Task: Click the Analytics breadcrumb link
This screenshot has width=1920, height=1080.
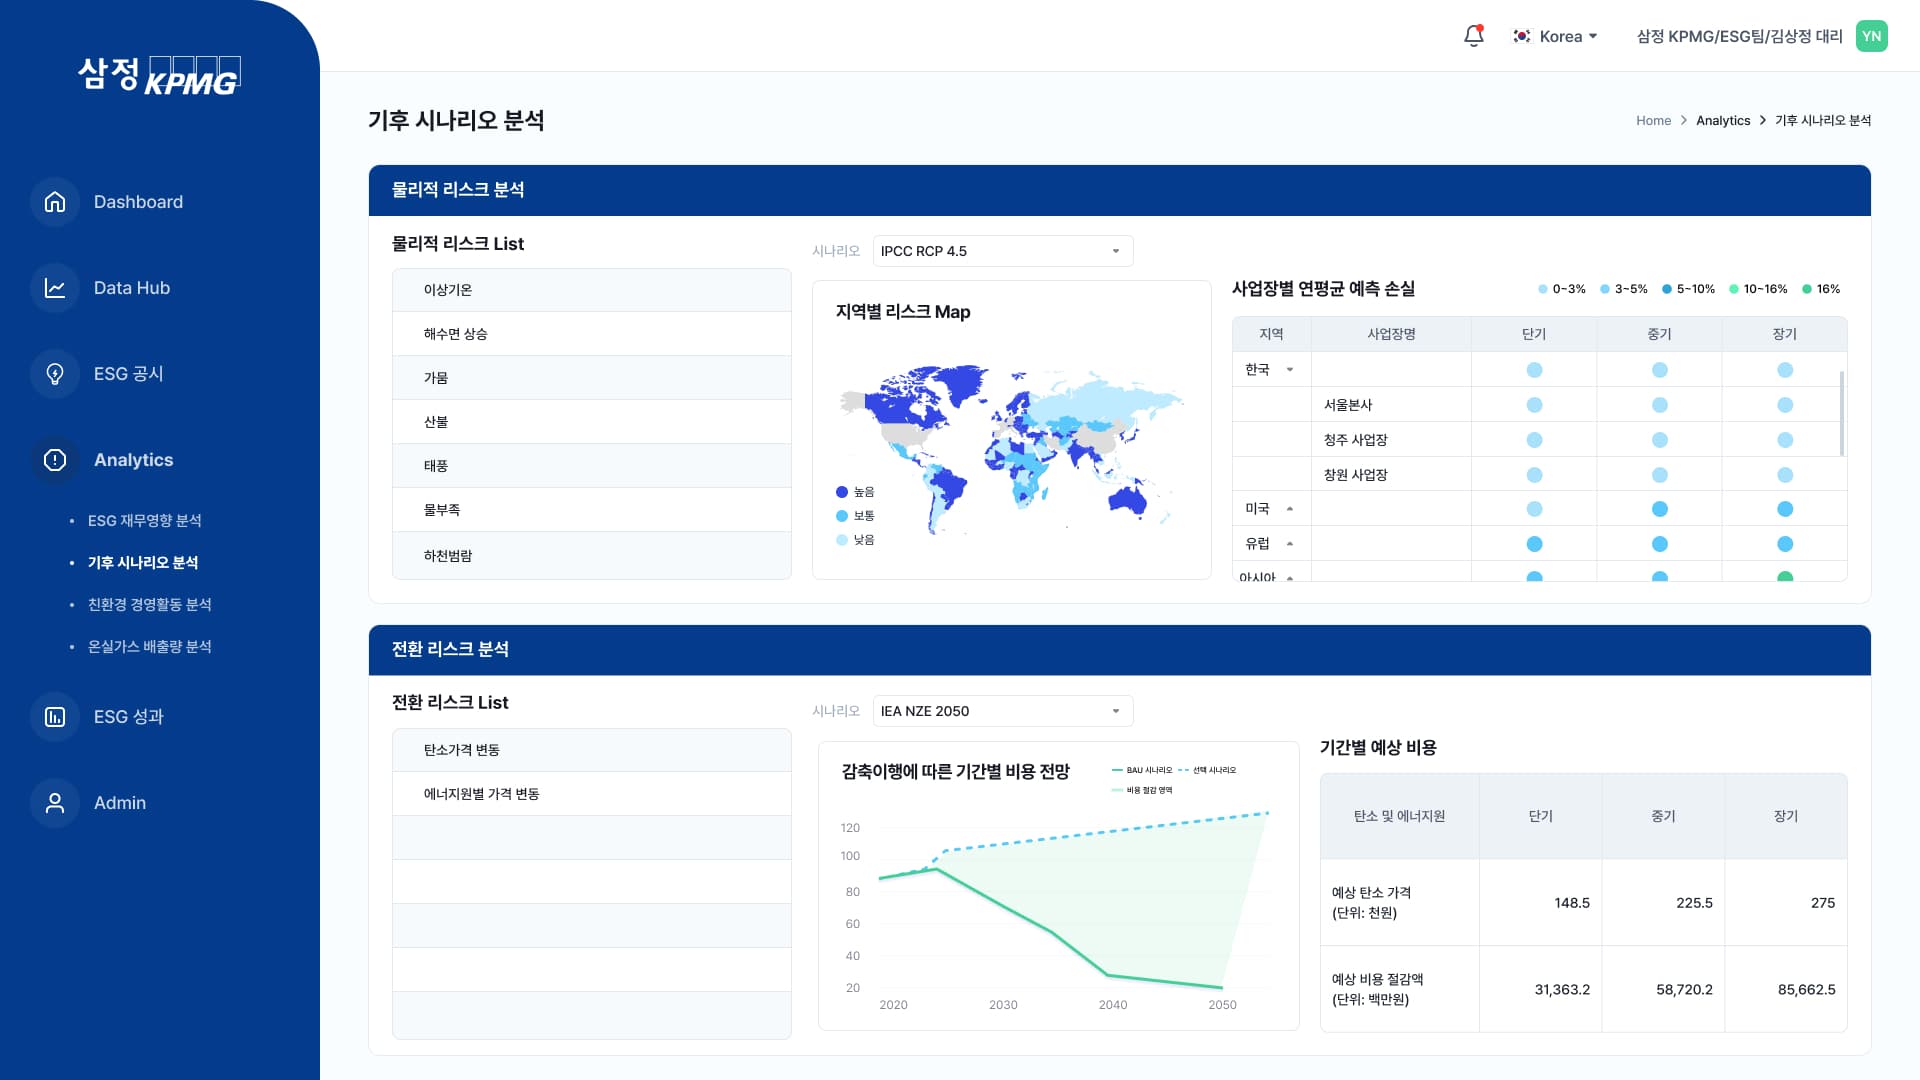Action: point(1723,121)
